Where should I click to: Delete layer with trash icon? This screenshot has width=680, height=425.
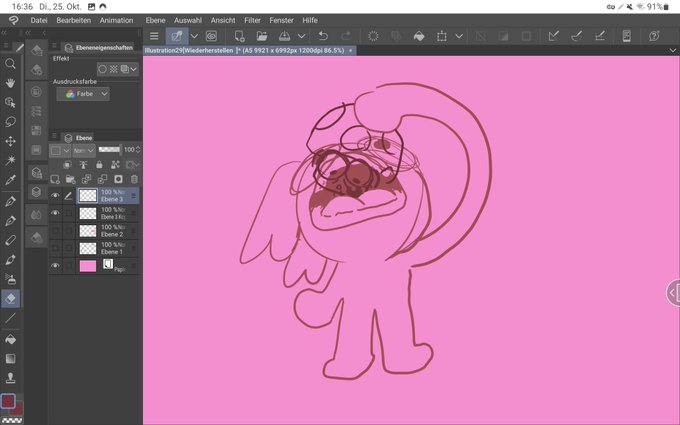(x=134, y=179)
